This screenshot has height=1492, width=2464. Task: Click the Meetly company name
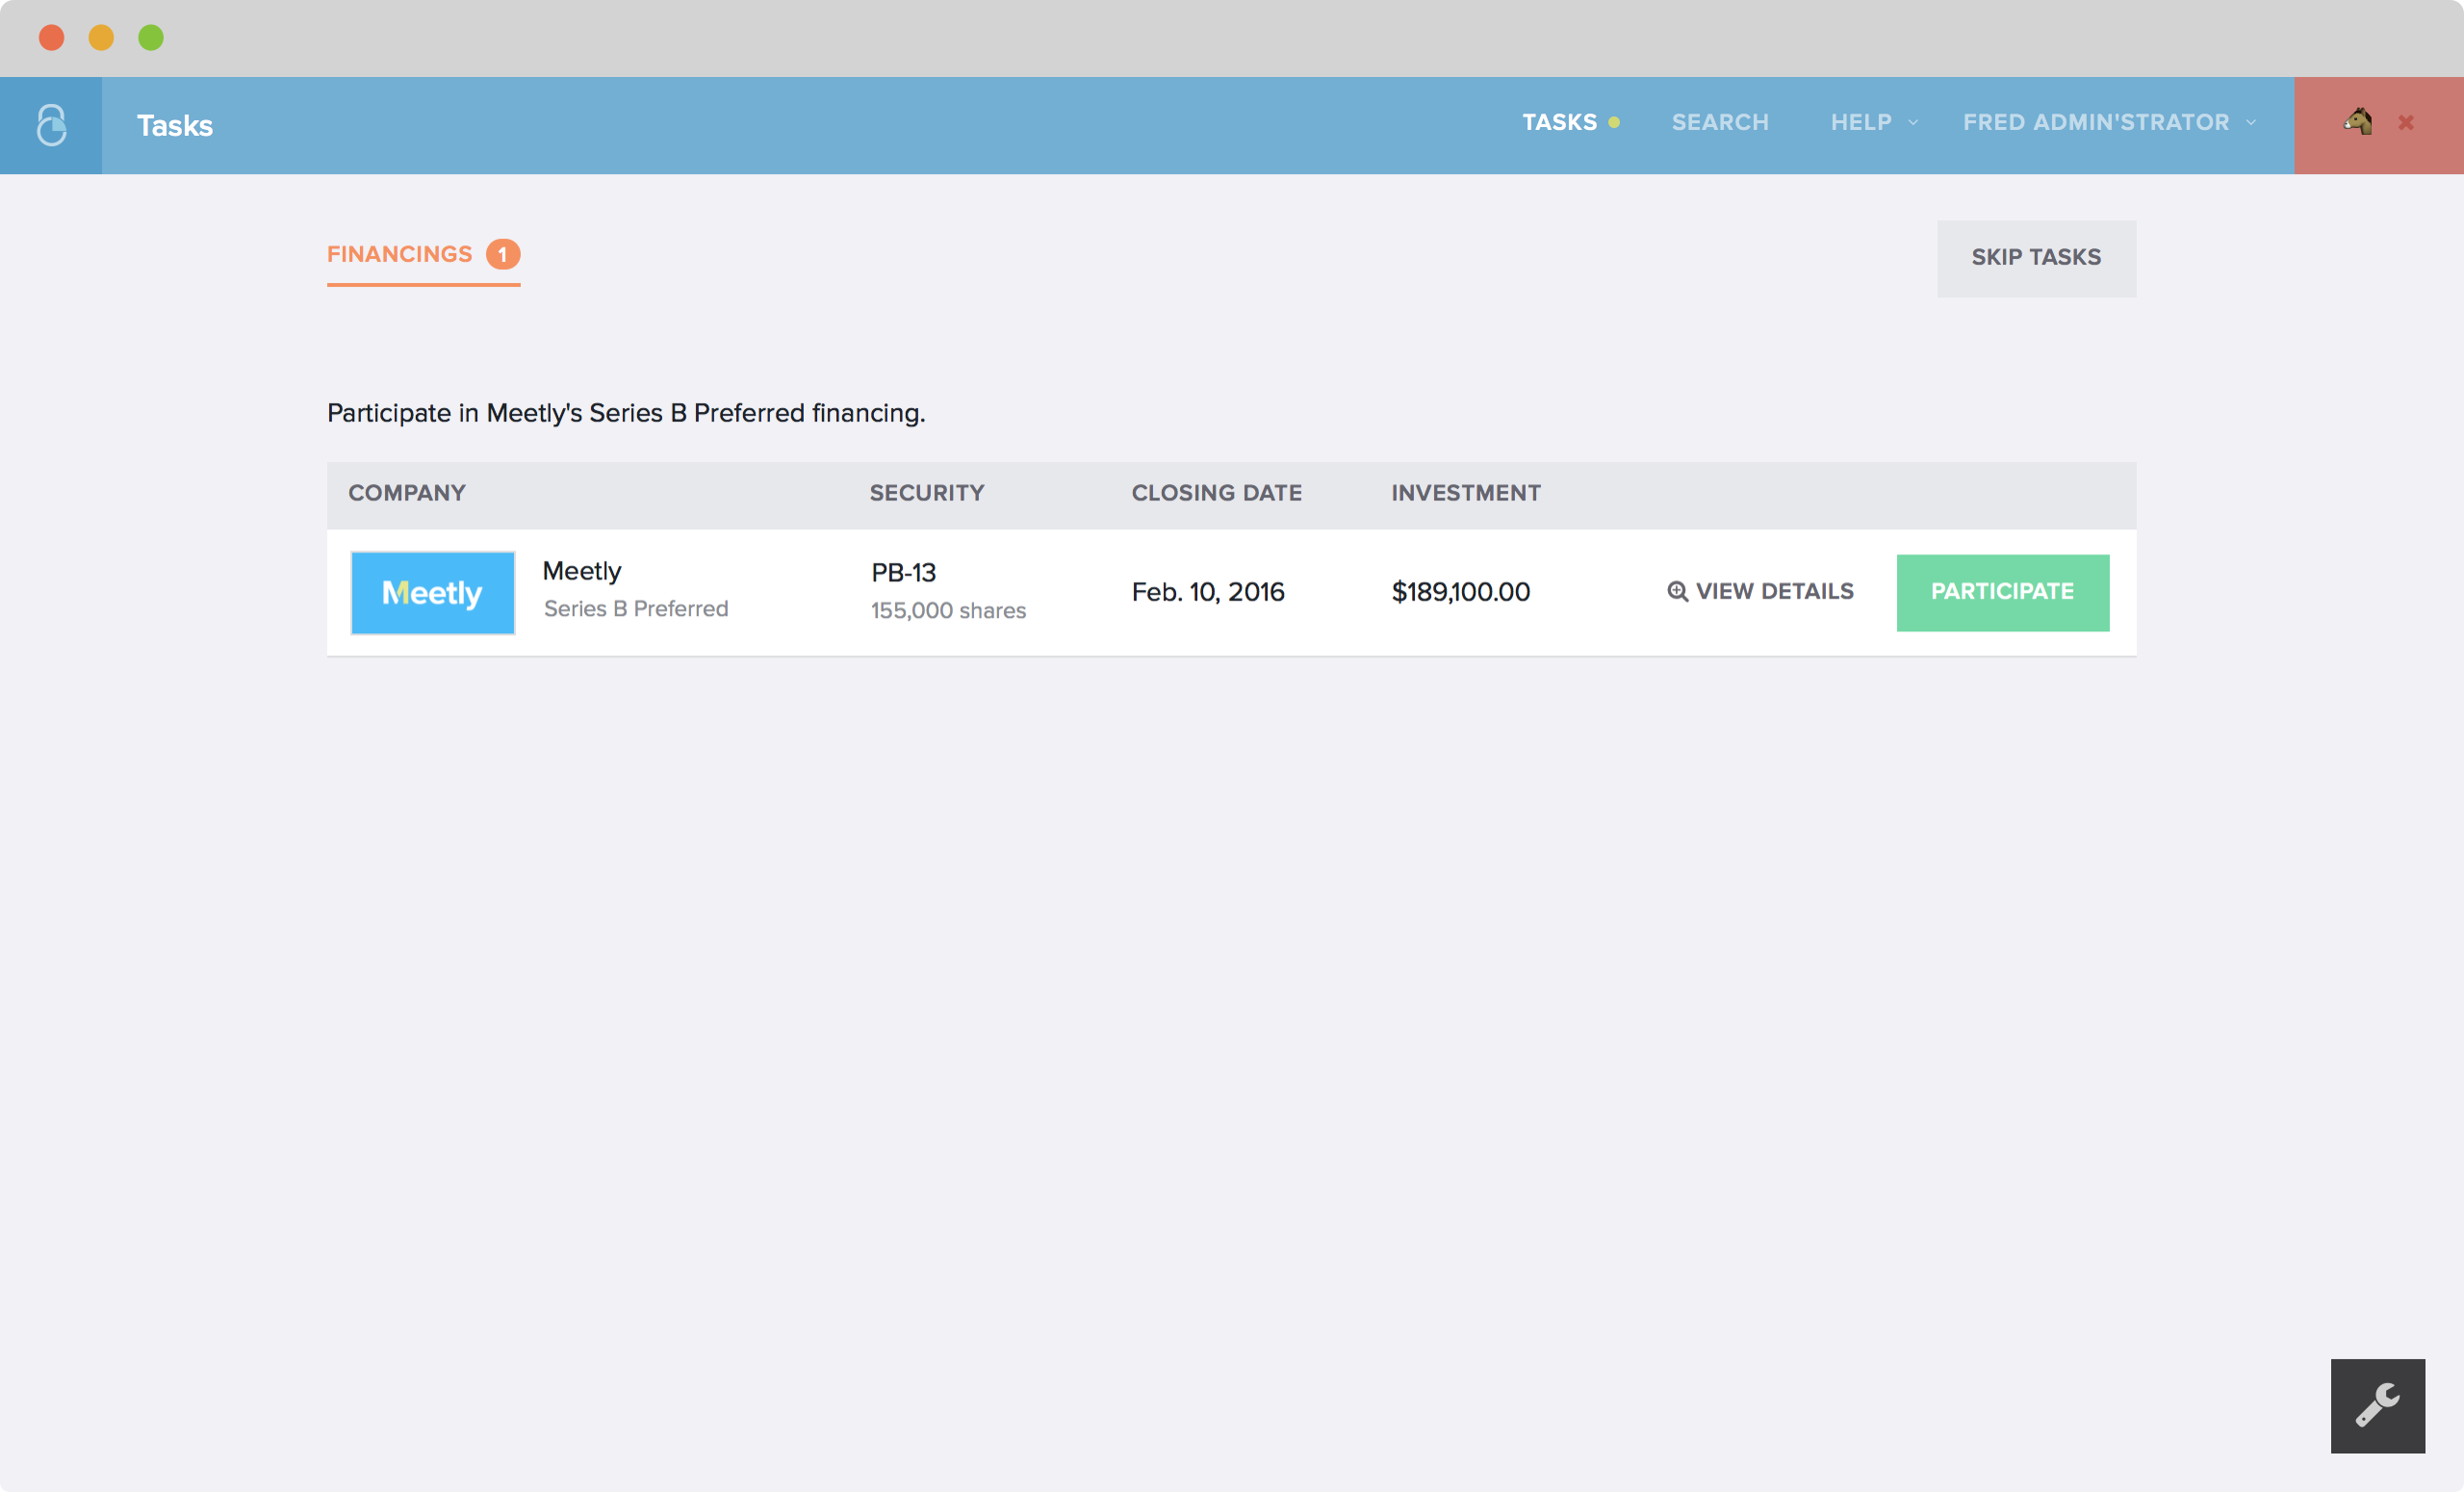(x=582, y=571)
